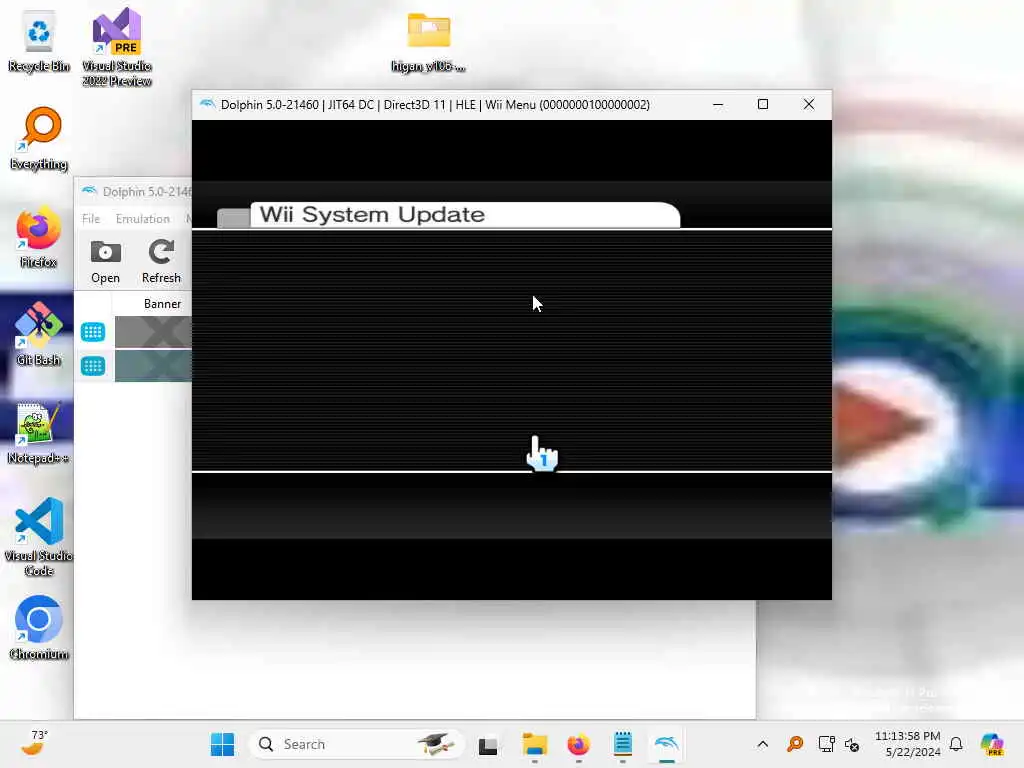
Task: Open the higan v106 folder on desktop
Action: click(x=428, y=42)
